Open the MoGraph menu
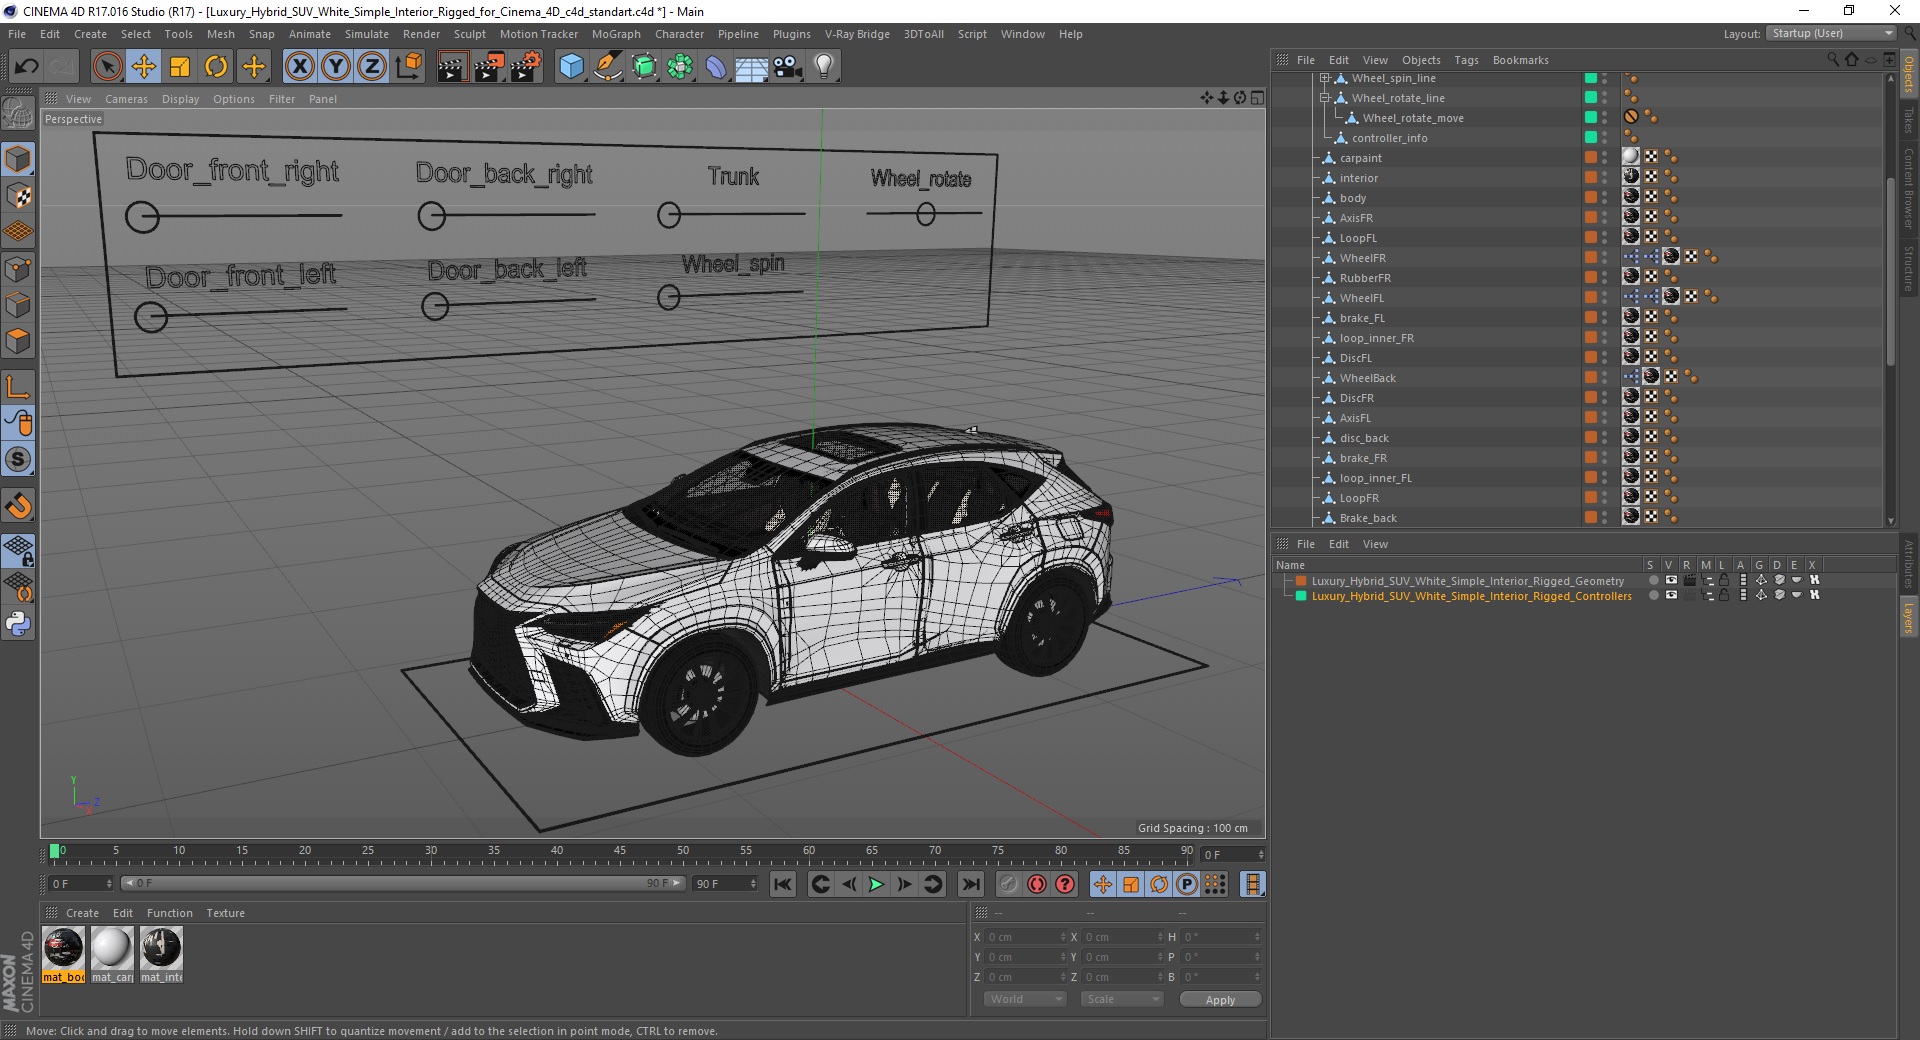The height and width of the screenshot is (1040, 1920). pos(616,34)
